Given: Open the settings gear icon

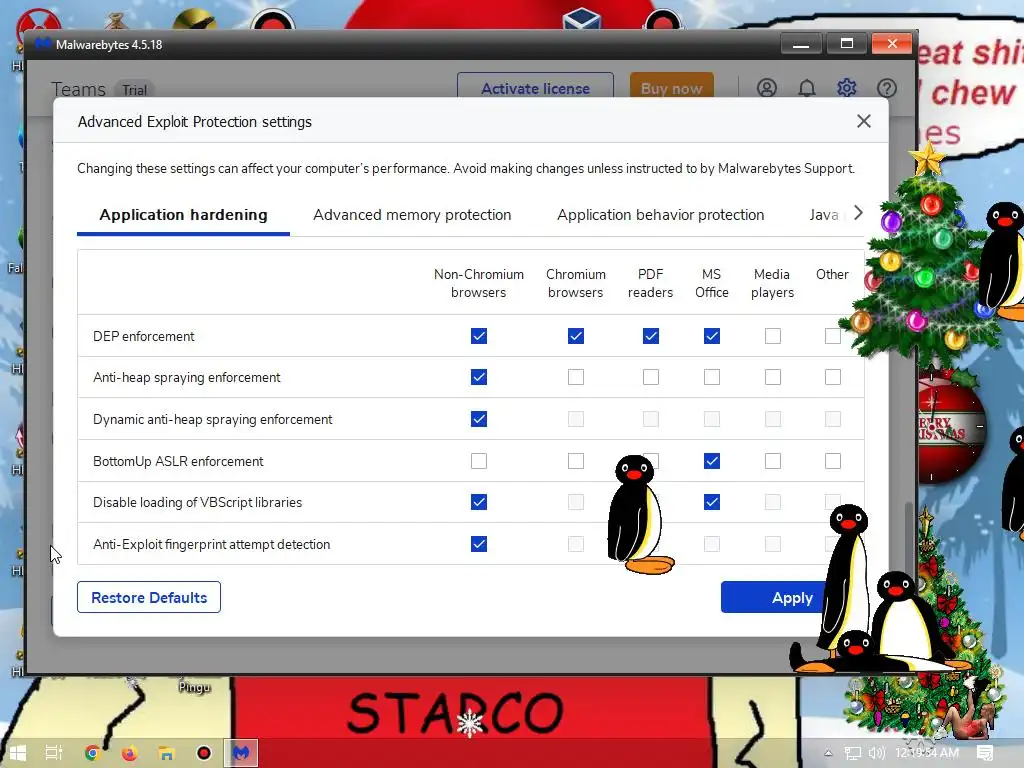Looking at the screenshot, I should (847, 88).
